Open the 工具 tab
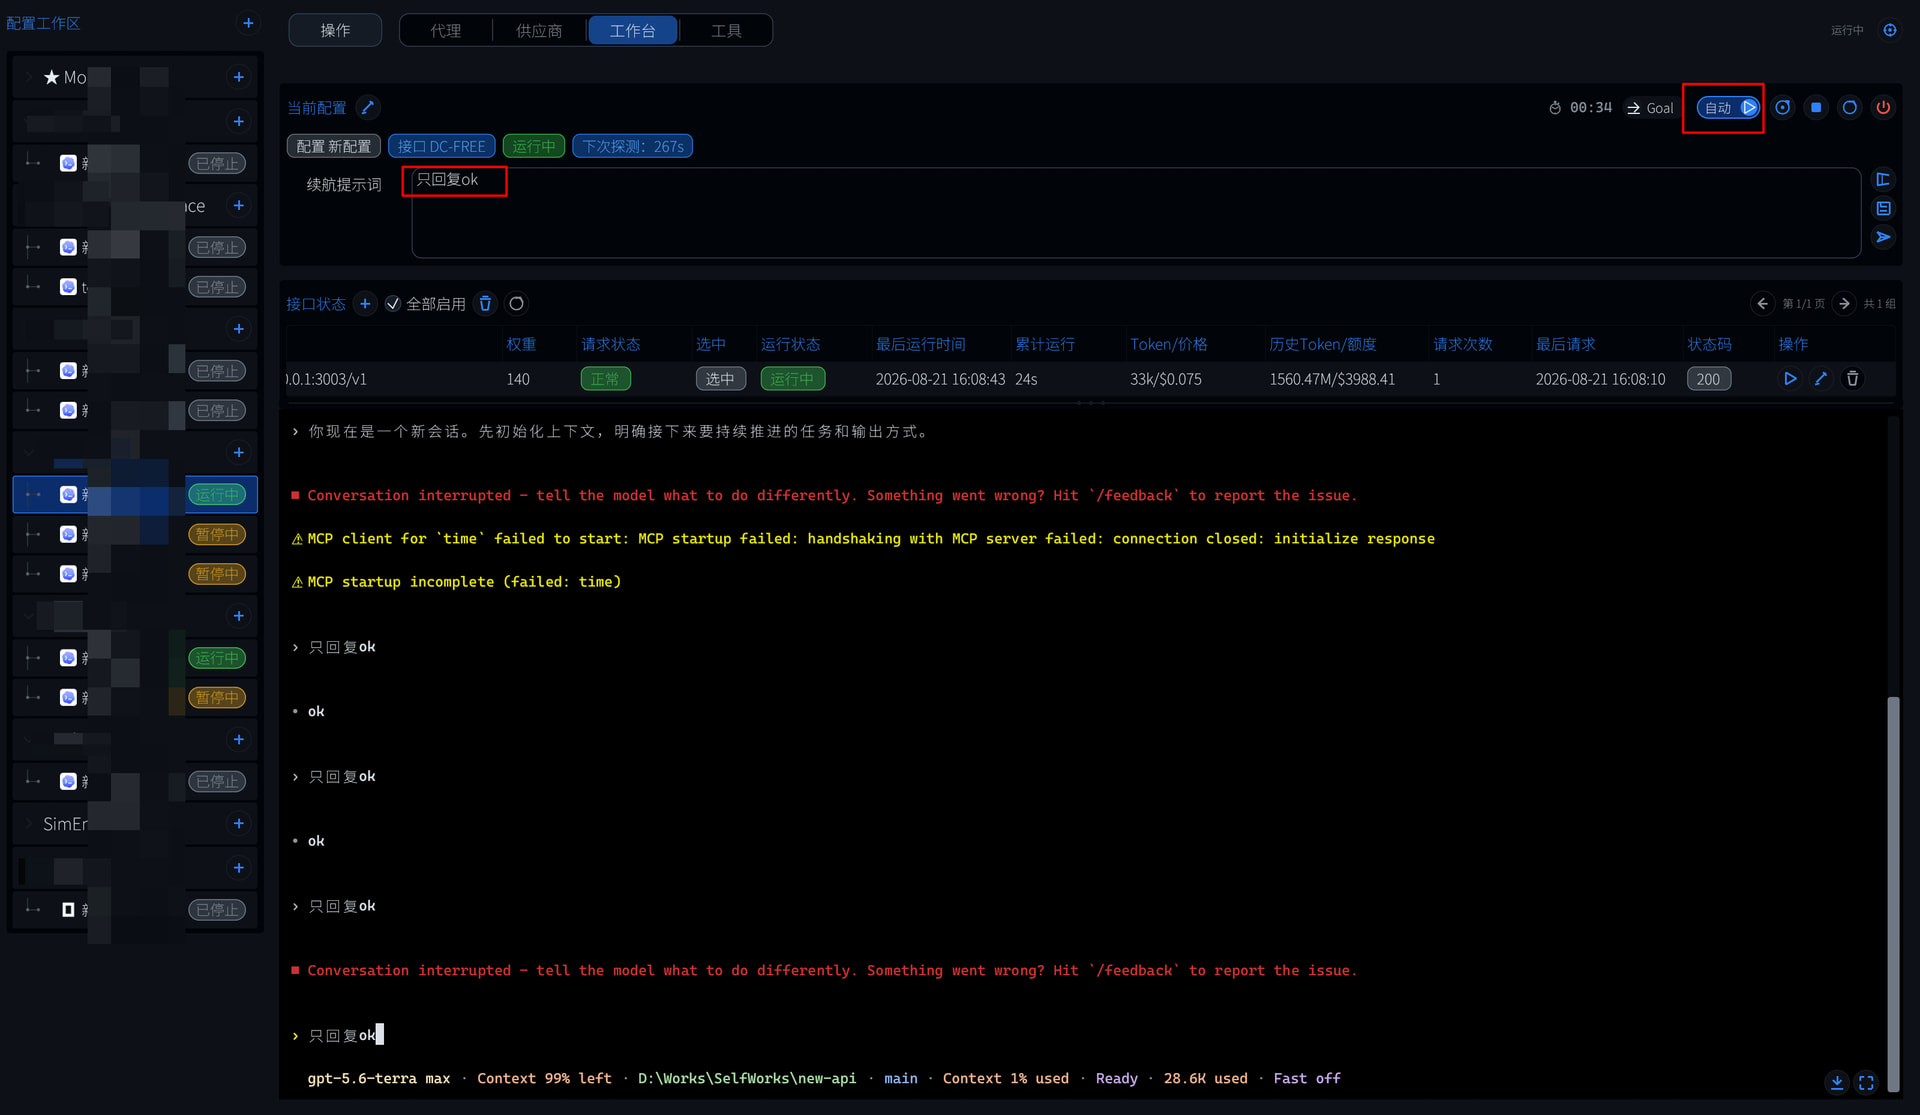1920x1115 pixels. (x=726, y=30)
